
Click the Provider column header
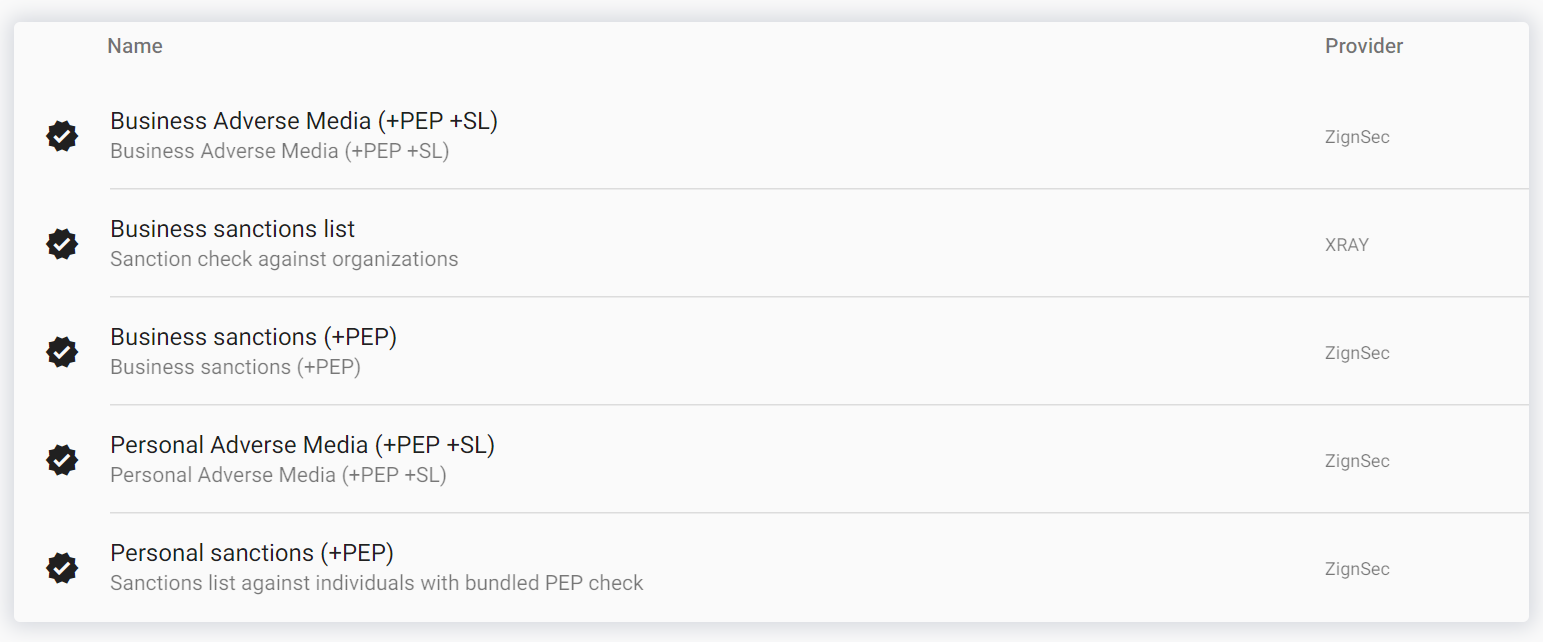1364,46
